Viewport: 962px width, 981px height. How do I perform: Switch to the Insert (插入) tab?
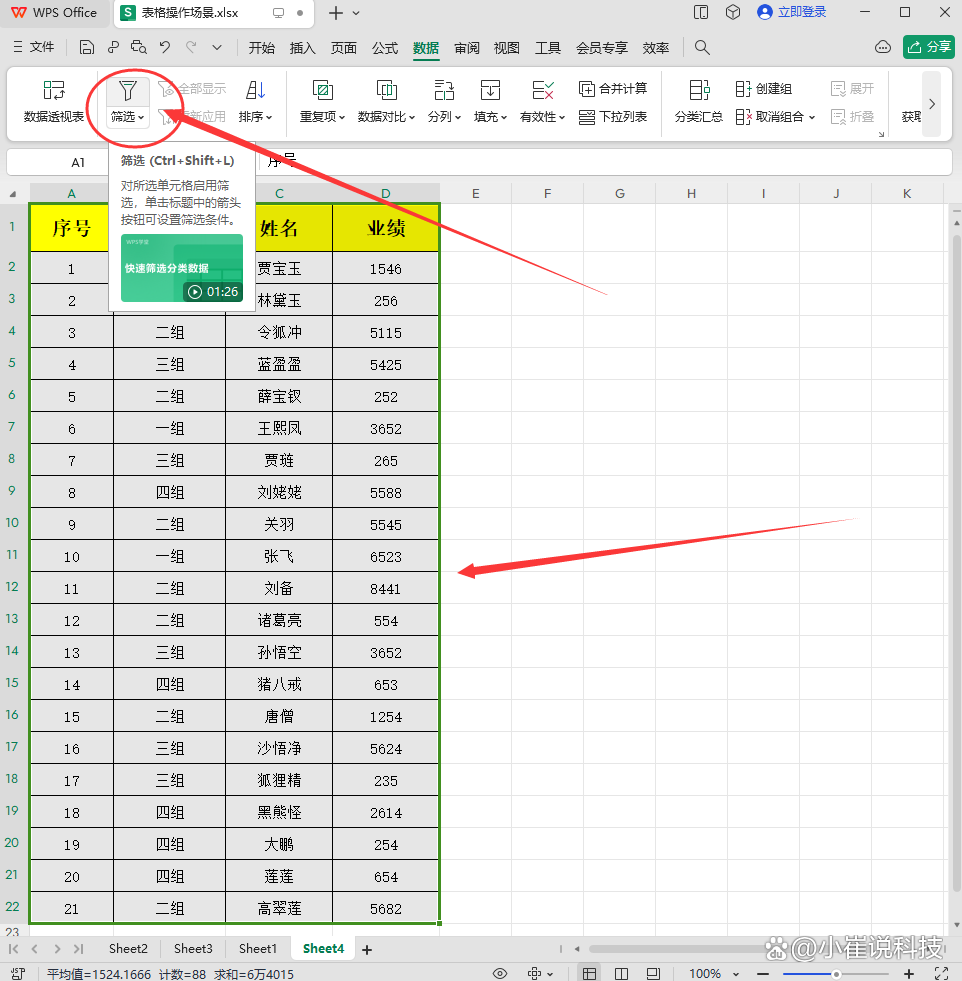pyautogui.click(x=303, y=48)
